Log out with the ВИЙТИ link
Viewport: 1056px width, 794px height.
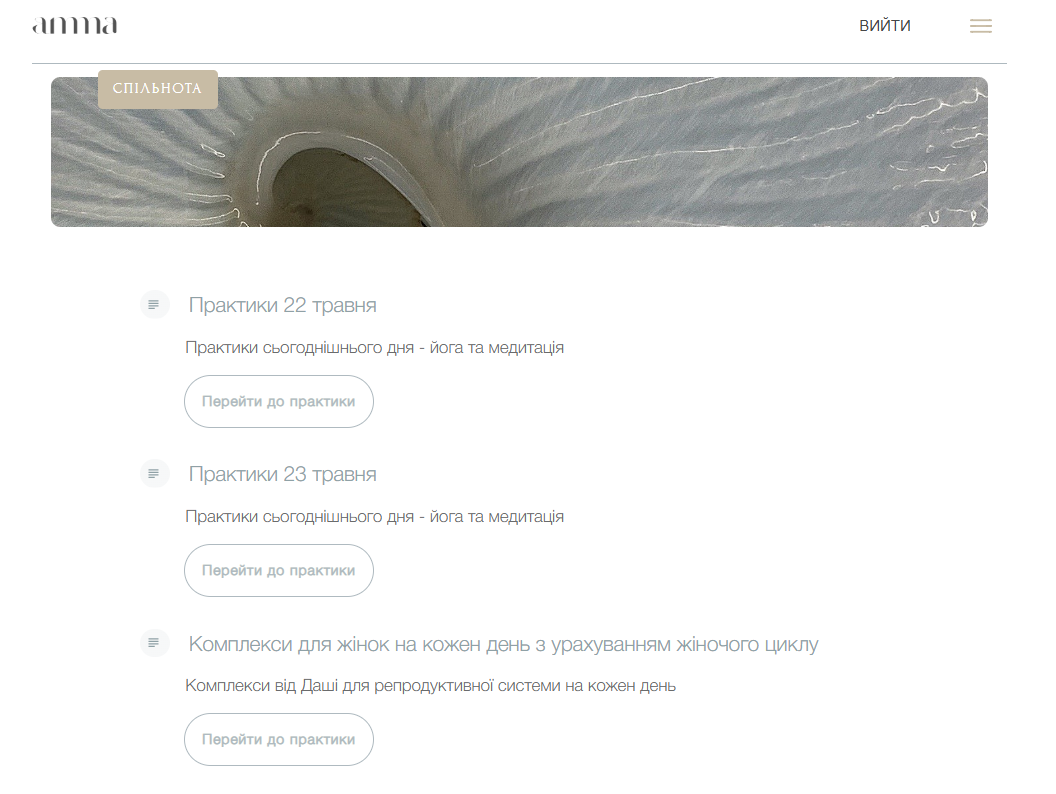click(x=885, y=26)
